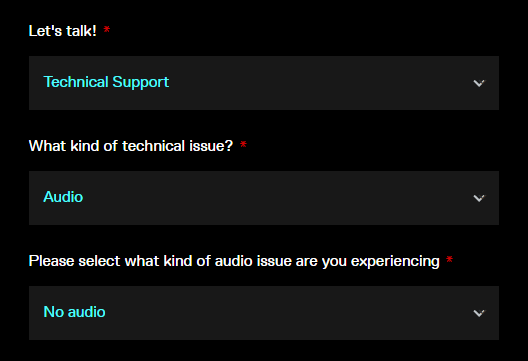
Task: Open the audio issue kind dropdown
Action: [x=264, y=313]
